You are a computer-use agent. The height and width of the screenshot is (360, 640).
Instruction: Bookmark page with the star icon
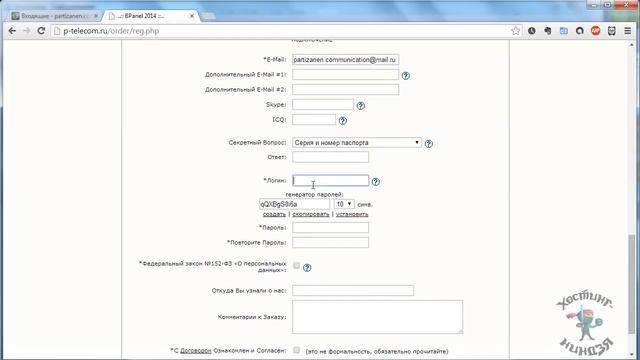(516, 31)
